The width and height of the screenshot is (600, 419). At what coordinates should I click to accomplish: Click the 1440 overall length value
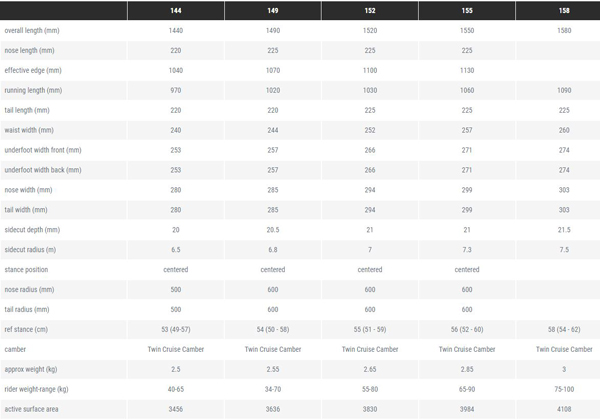click(176, 31)
